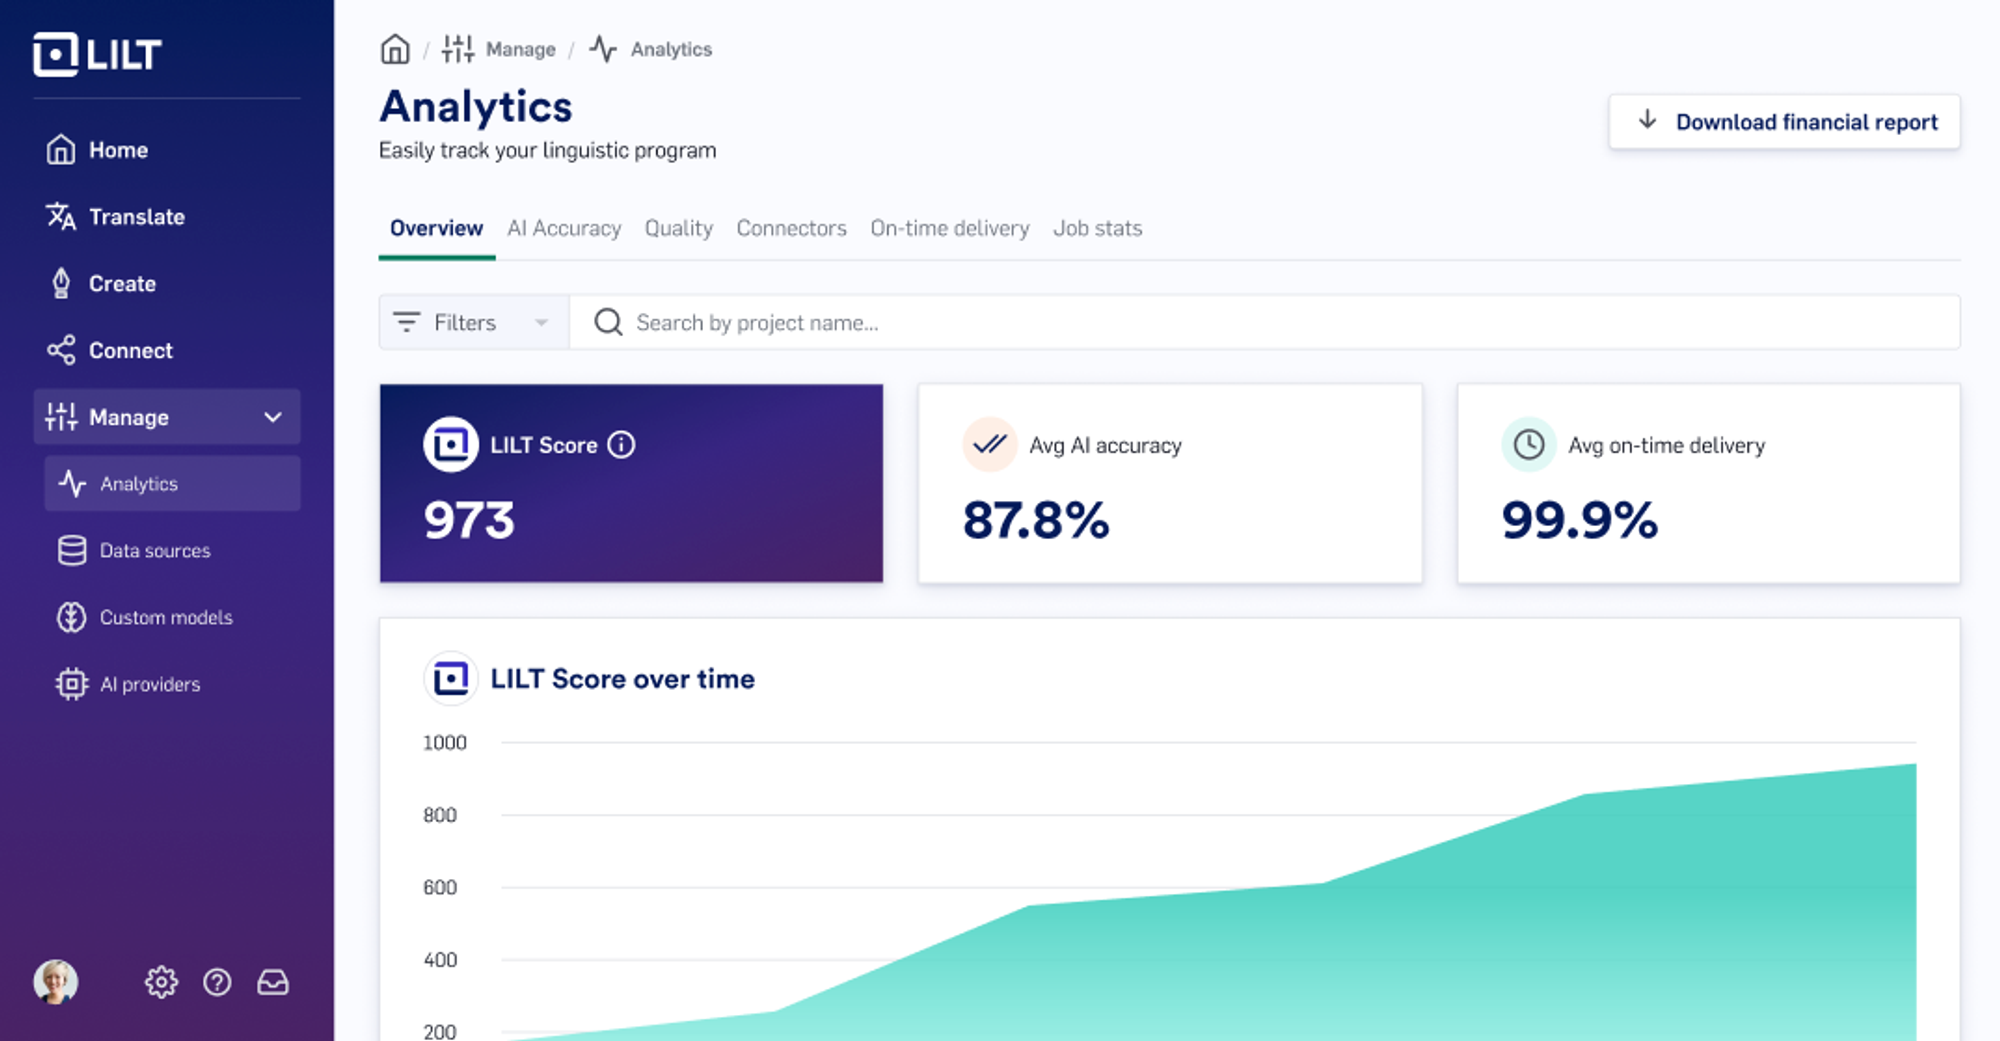
Task: Open Connect in the sidebar
Action: [x=167, y=351]
